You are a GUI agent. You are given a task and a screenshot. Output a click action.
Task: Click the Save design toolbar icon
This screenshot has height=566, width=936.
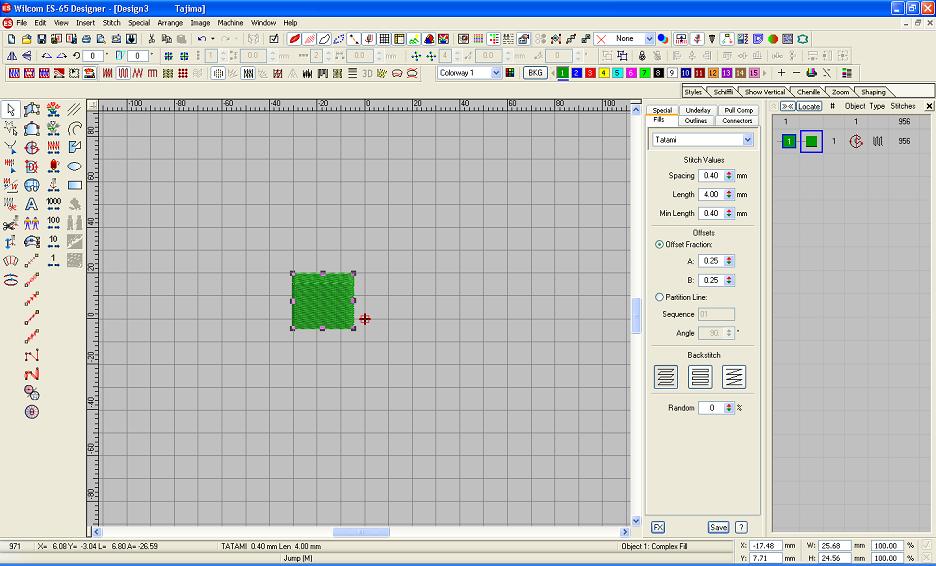41,39
